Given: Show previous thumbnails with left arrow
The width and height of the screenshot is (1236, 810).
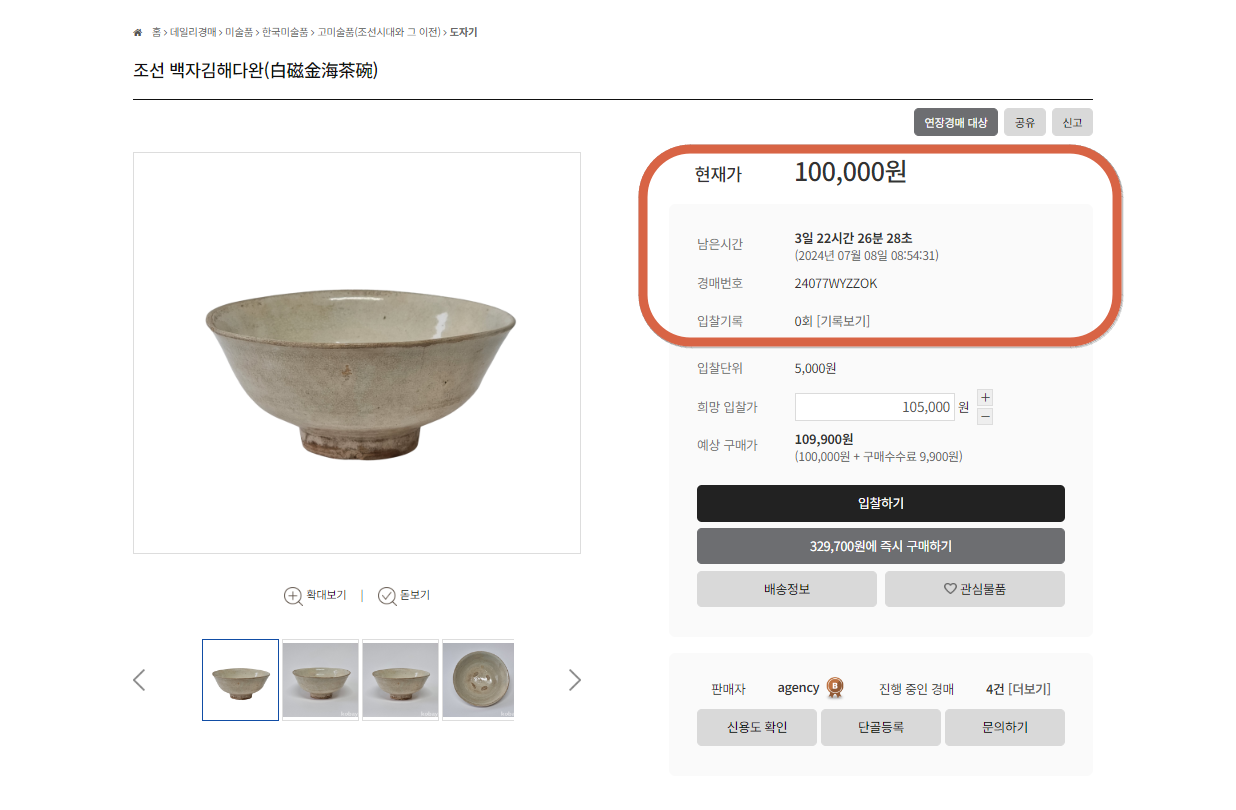Looking at the screenshot, I should pyautogui.click(x=139, y=680).
